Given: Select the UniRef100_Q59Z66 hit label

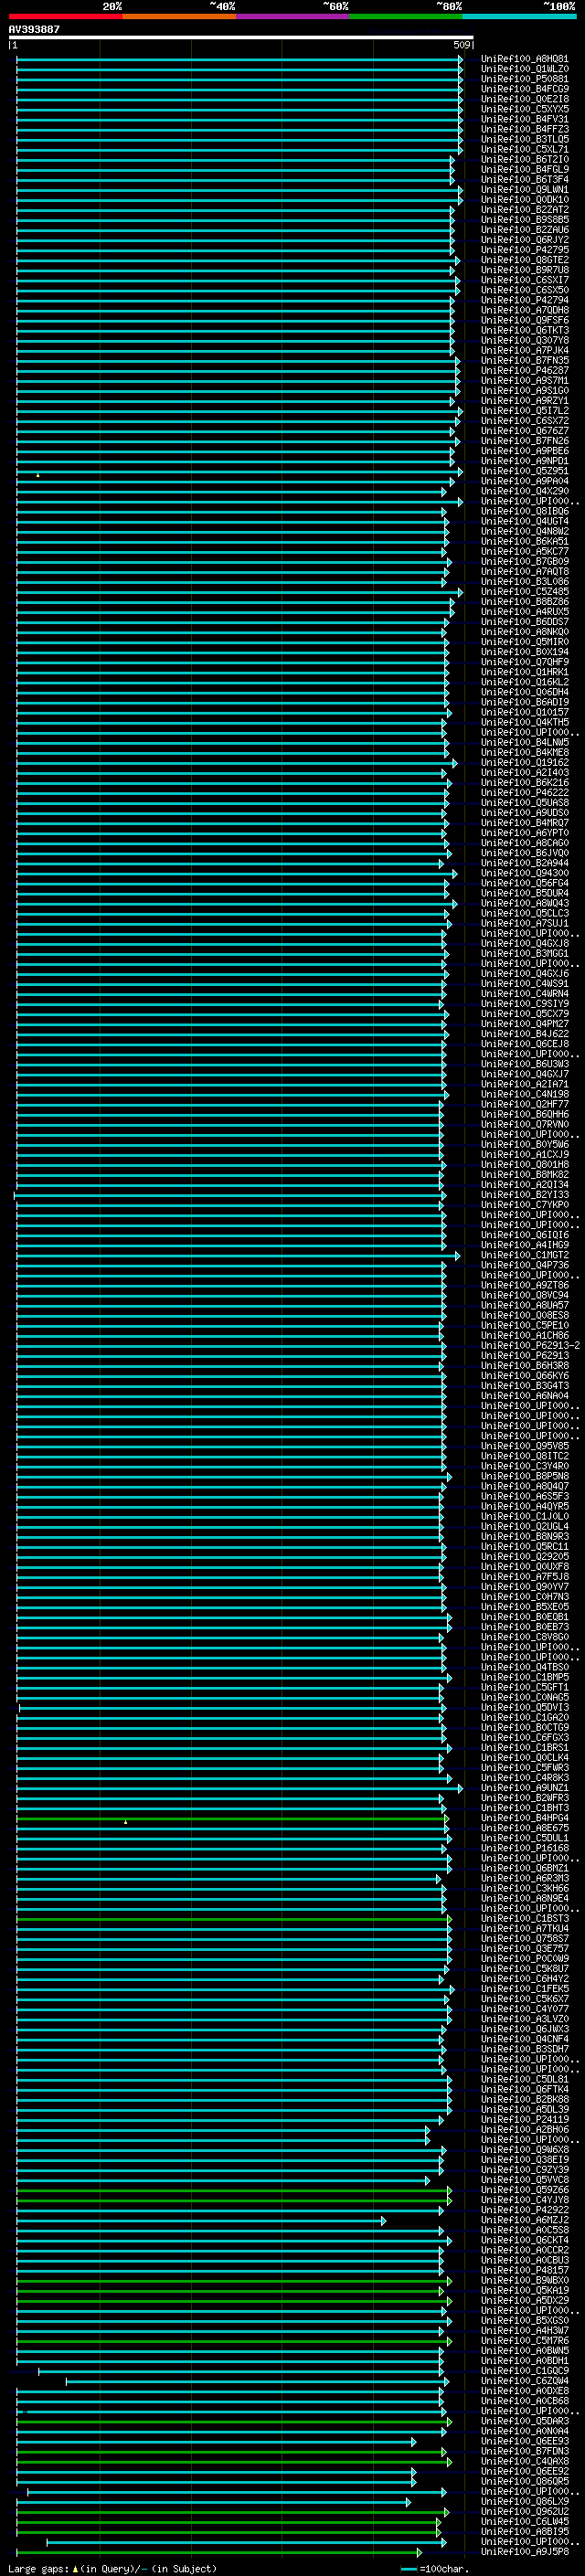Looking at the screenshot, I should [524, 2189].
